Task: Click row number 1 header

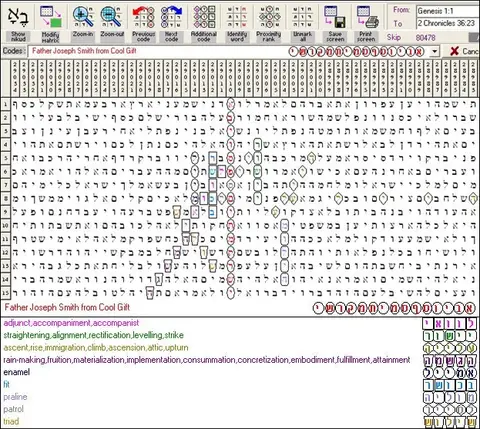Action: point(6,104)
